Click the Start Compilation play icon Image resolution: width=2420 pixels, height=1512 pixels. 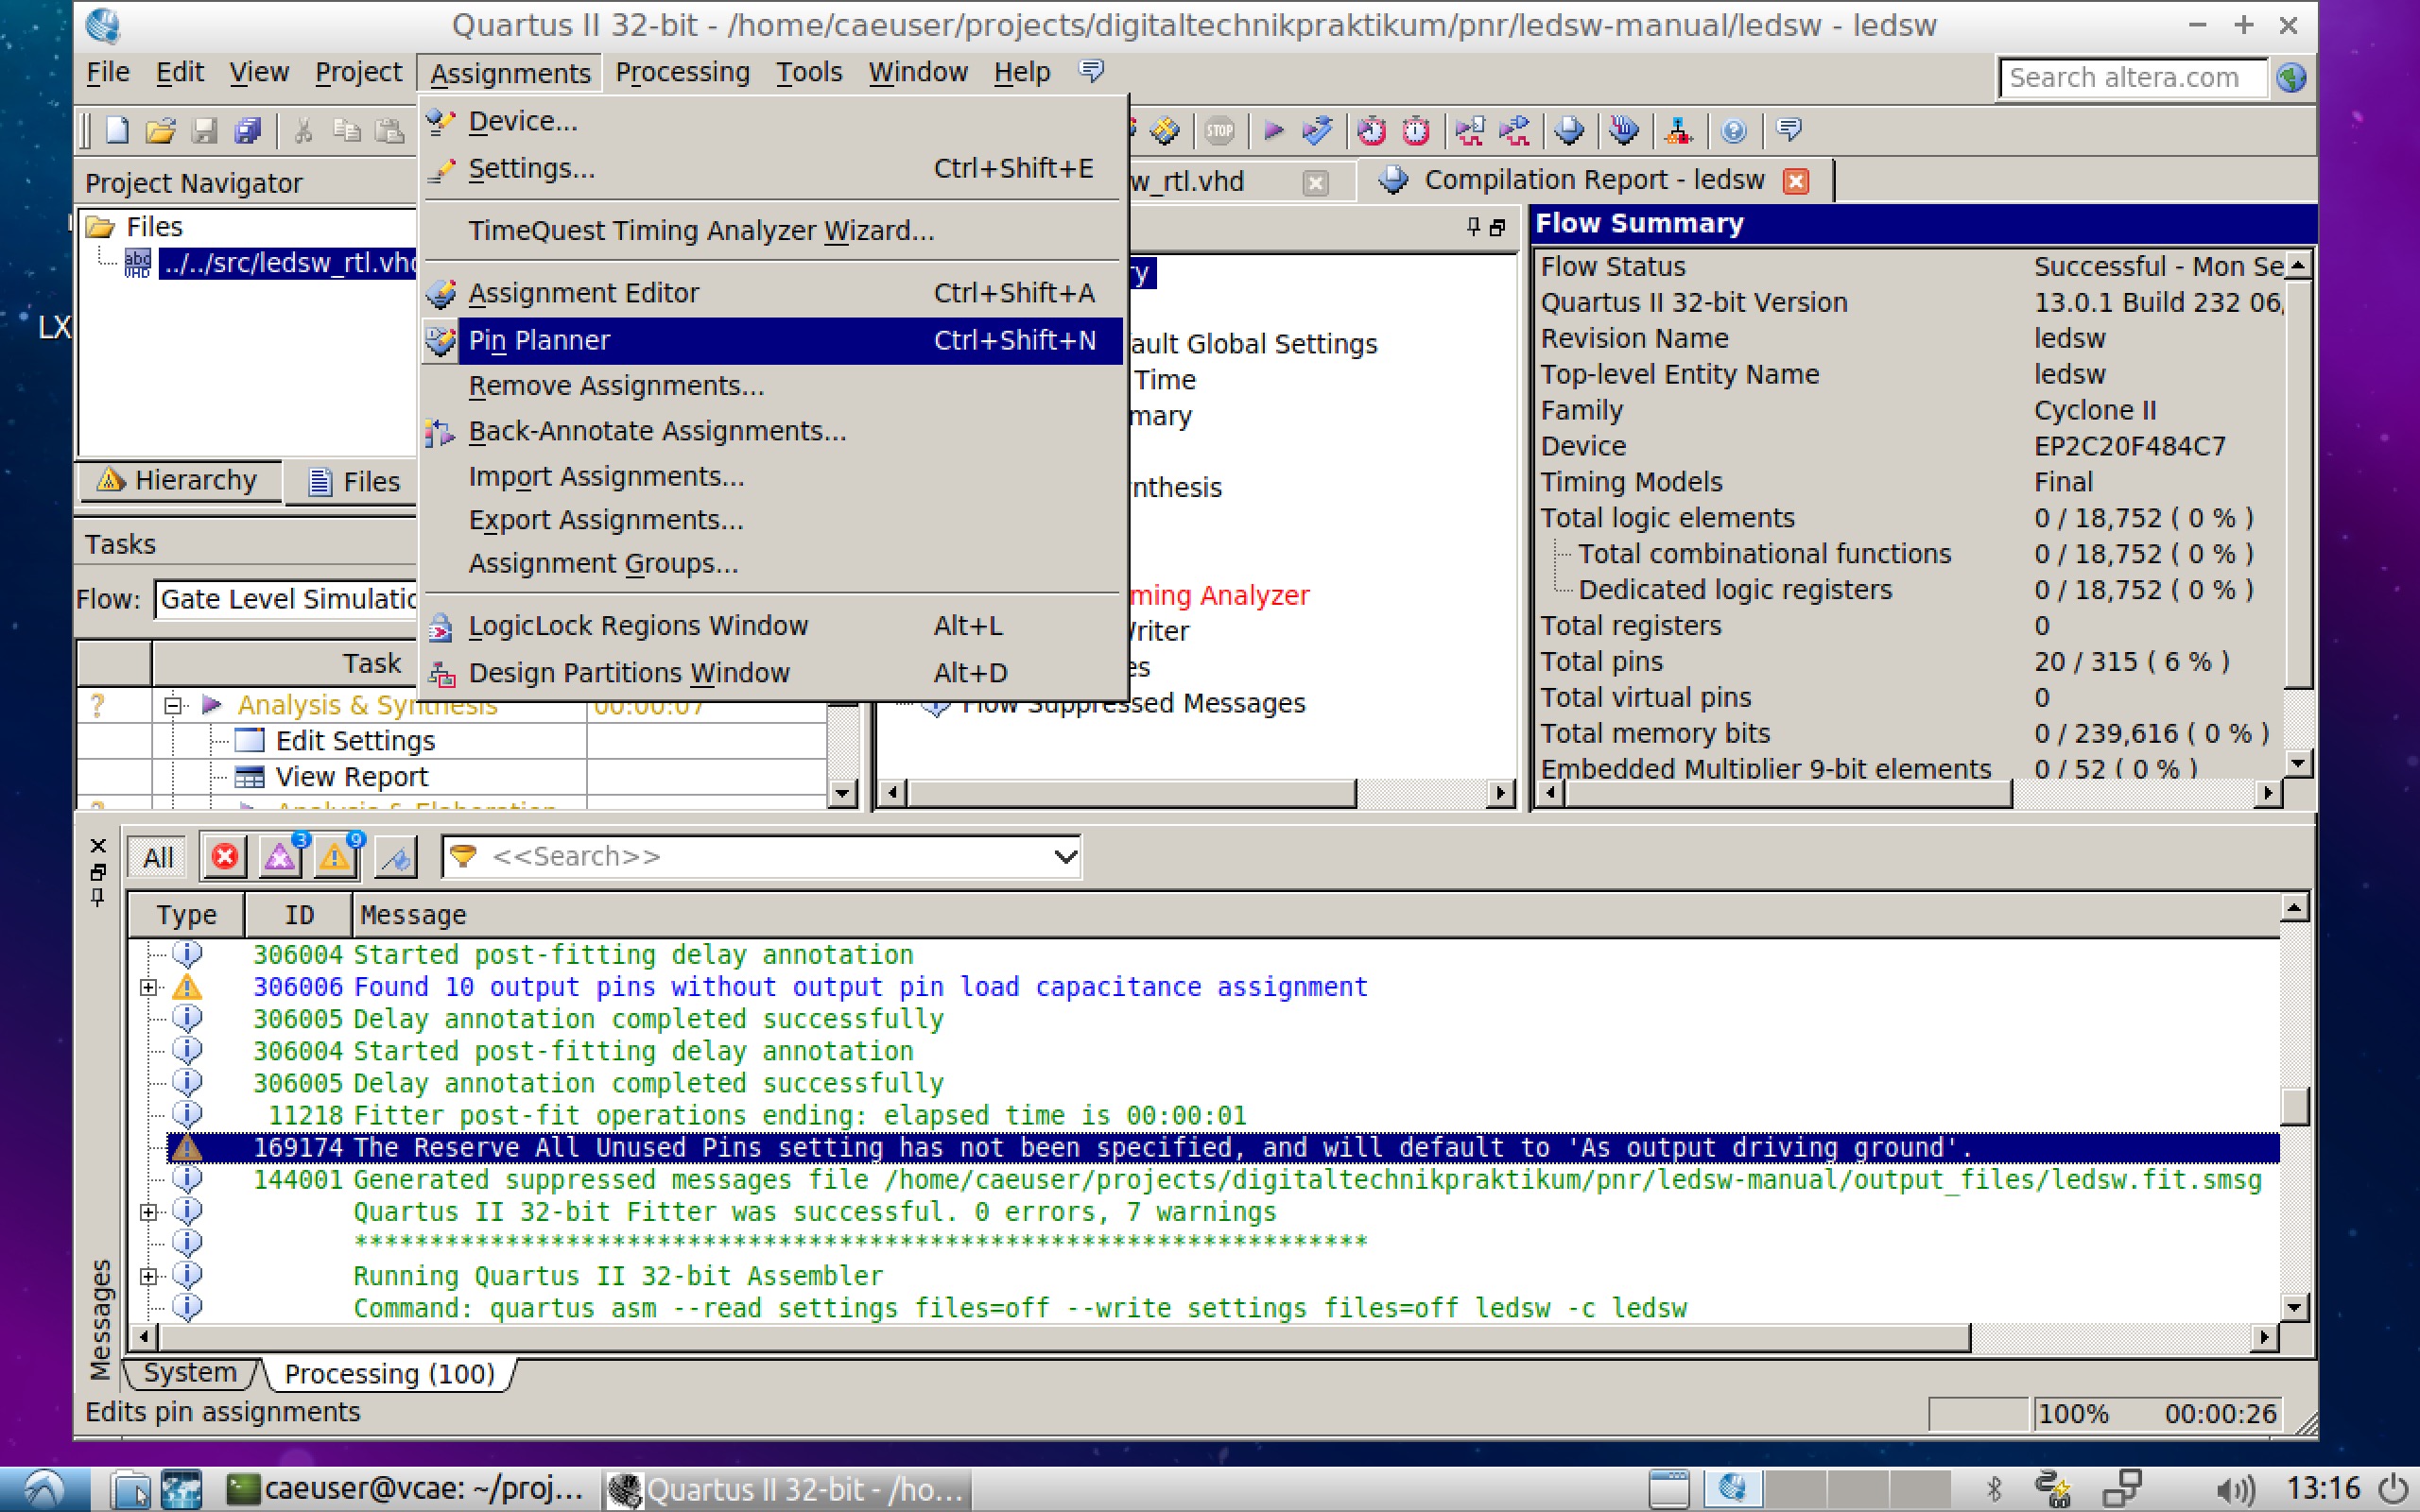[x=1273, y=131]
